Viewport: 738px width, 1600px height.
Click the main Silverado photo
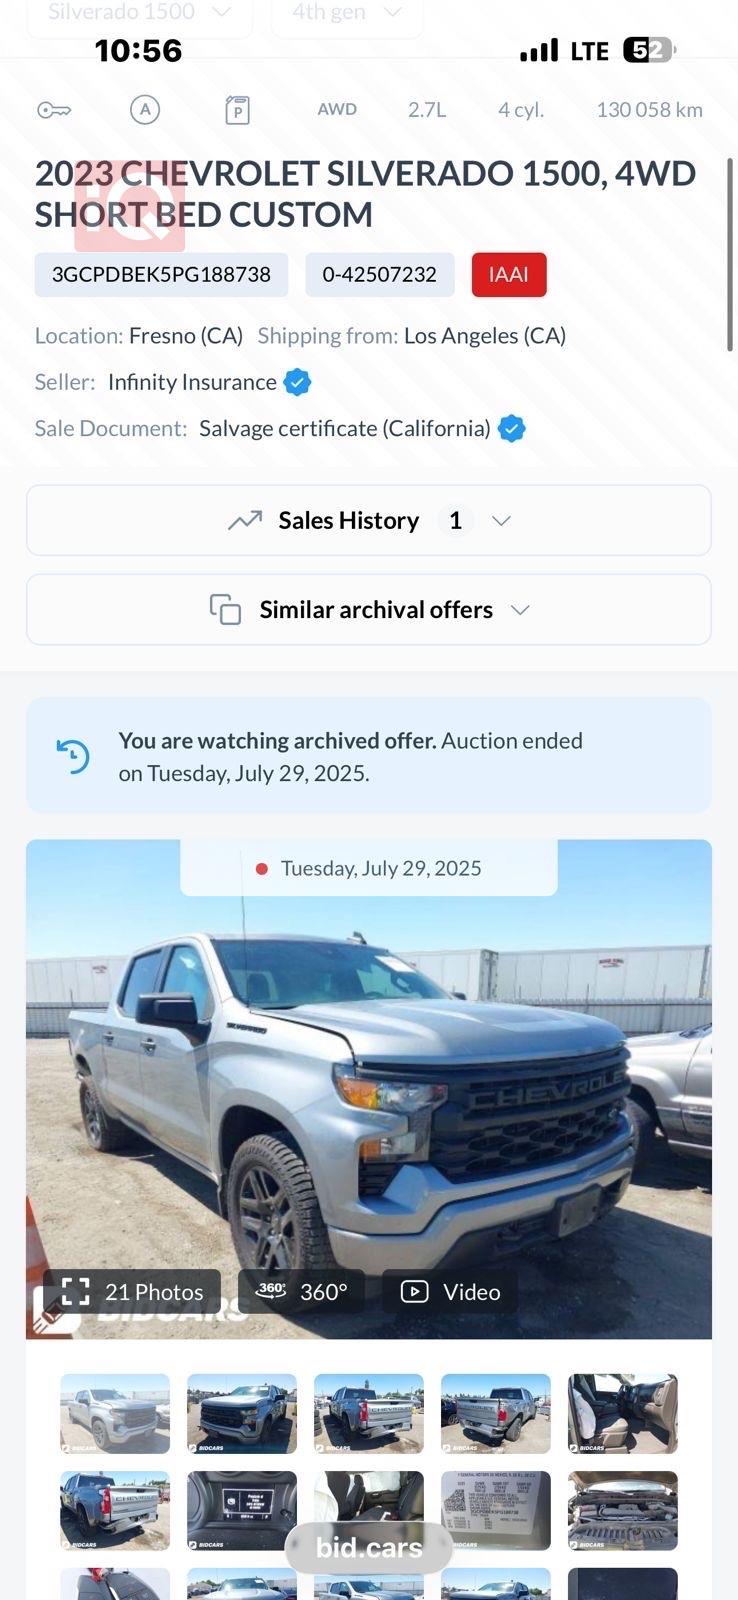point(368,1080)
